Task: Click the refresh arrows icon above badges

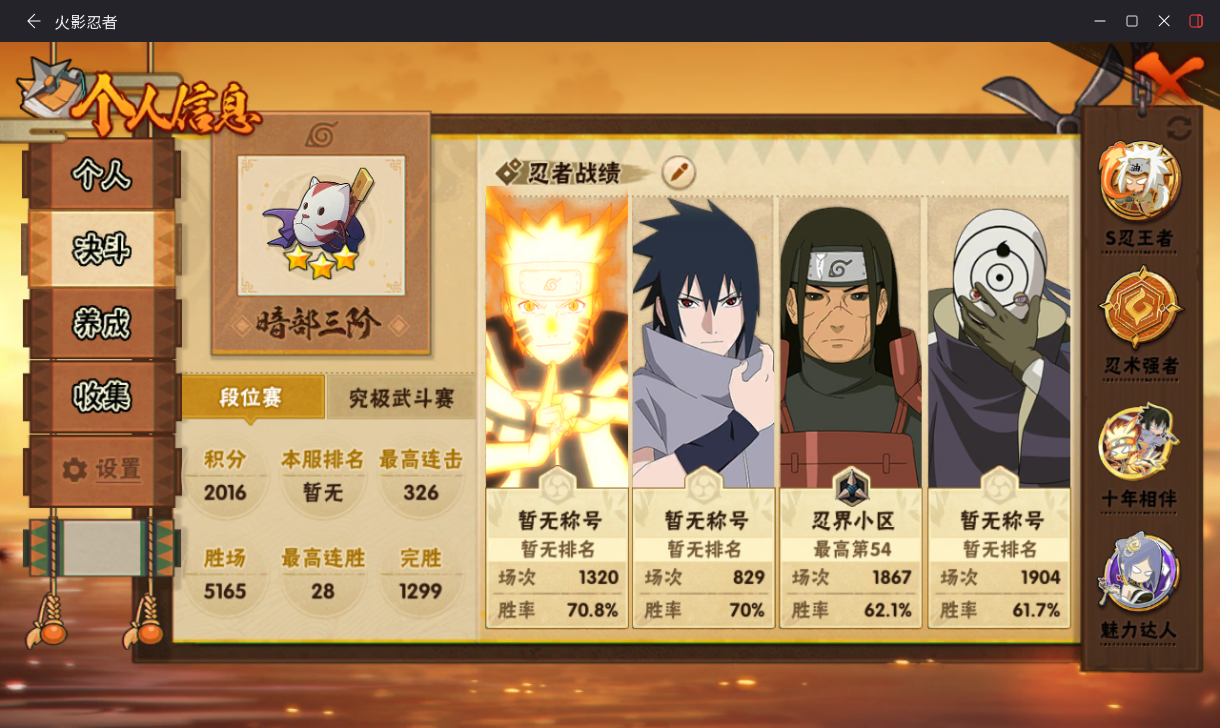Action: coord(1179,128)
